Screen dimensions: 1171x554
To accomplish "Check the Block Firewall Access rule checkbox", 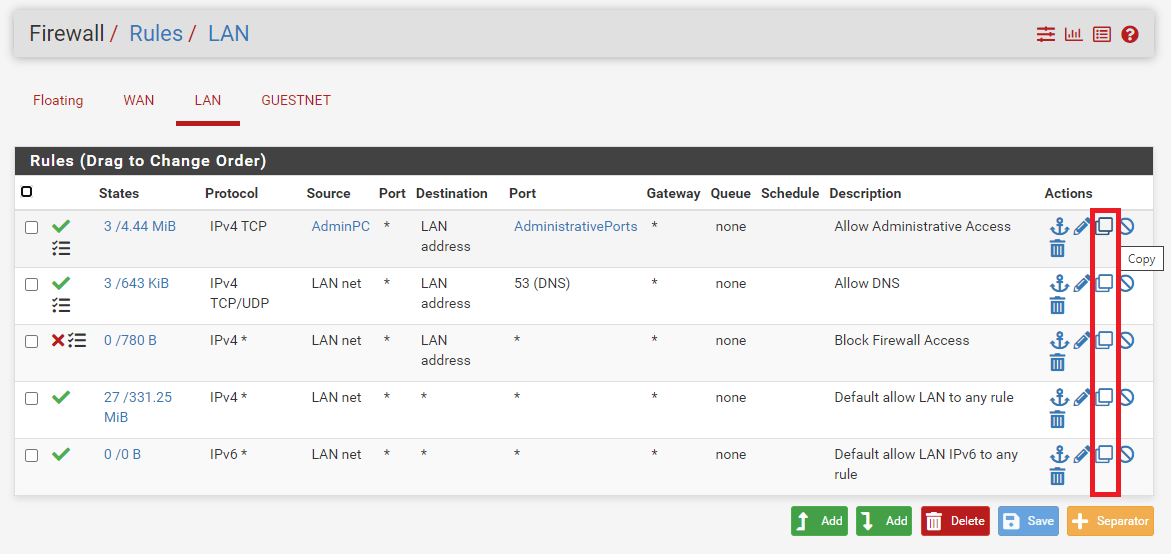I will [x=32, y=342].
